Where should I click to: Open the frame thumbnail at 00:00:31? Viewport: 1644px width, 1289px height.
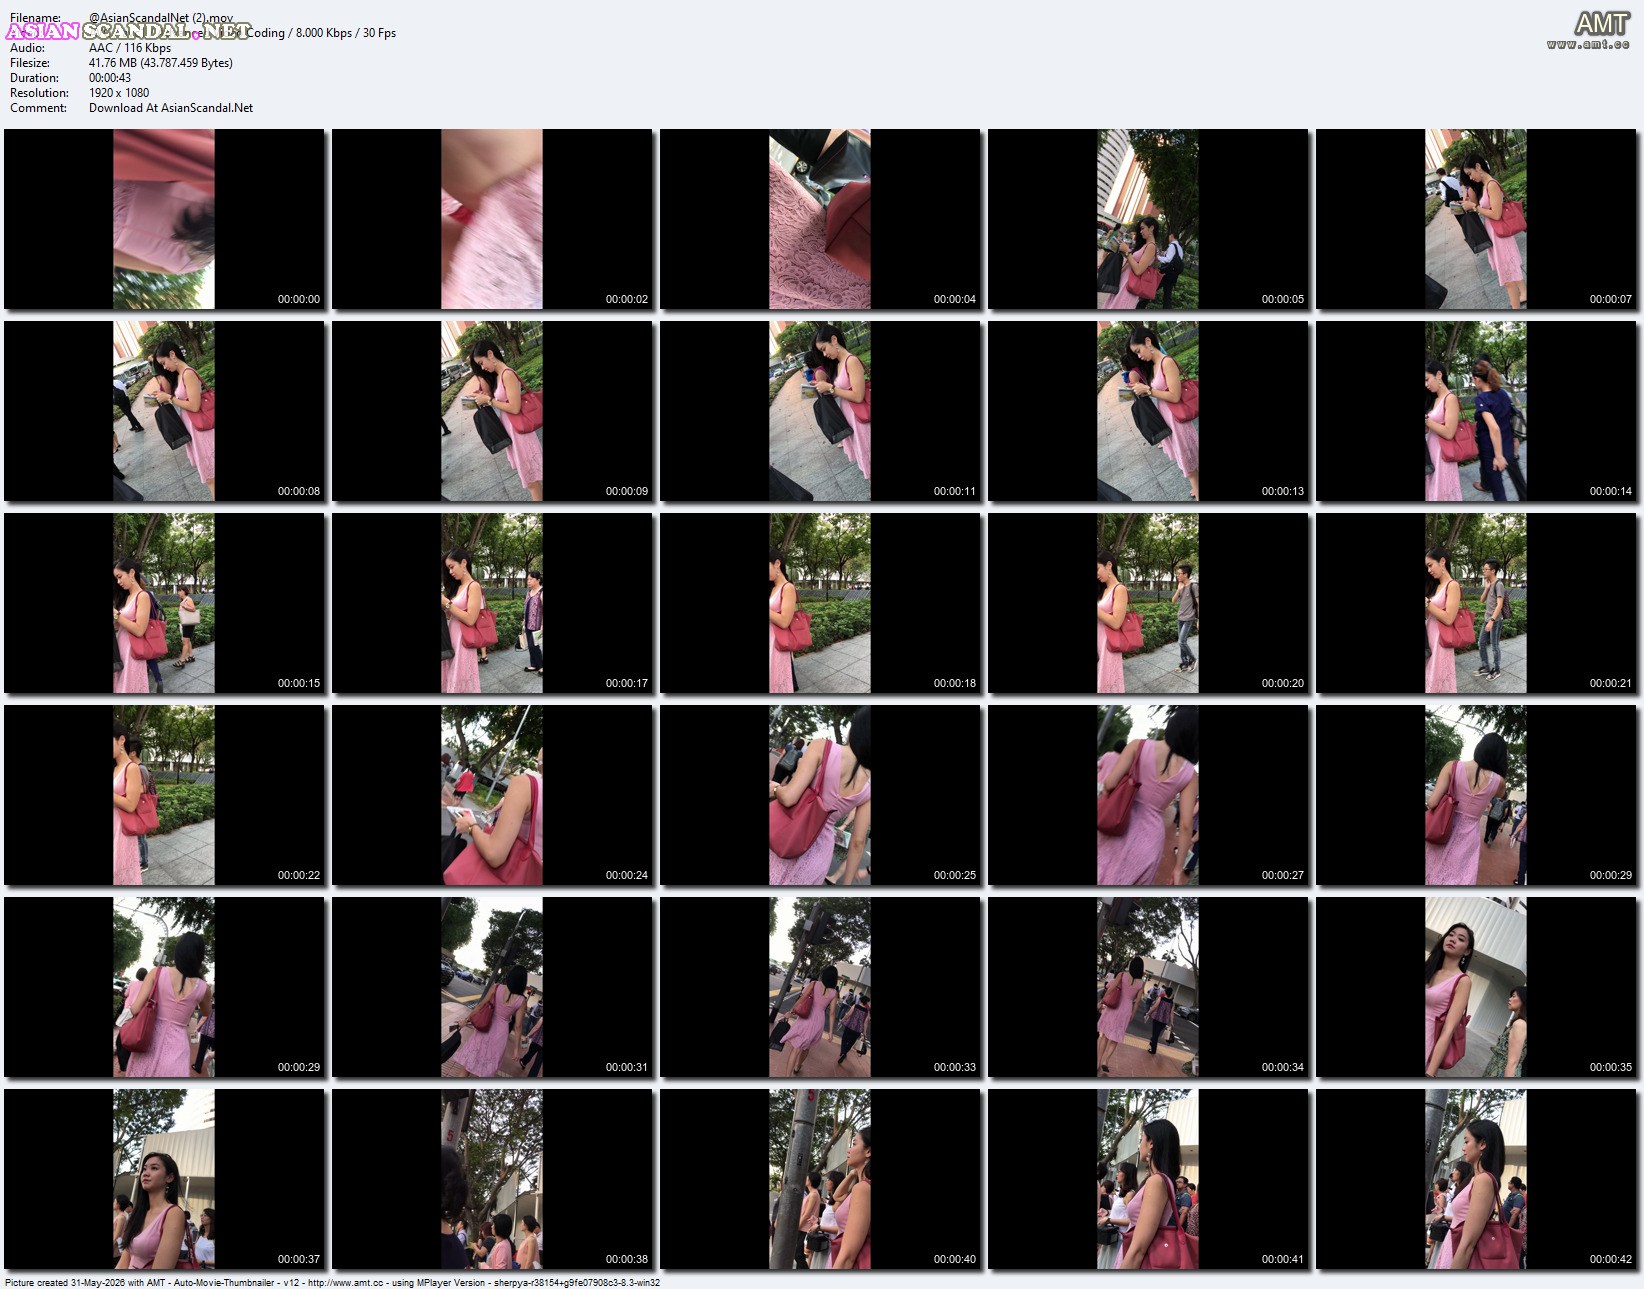pos(492,987)
